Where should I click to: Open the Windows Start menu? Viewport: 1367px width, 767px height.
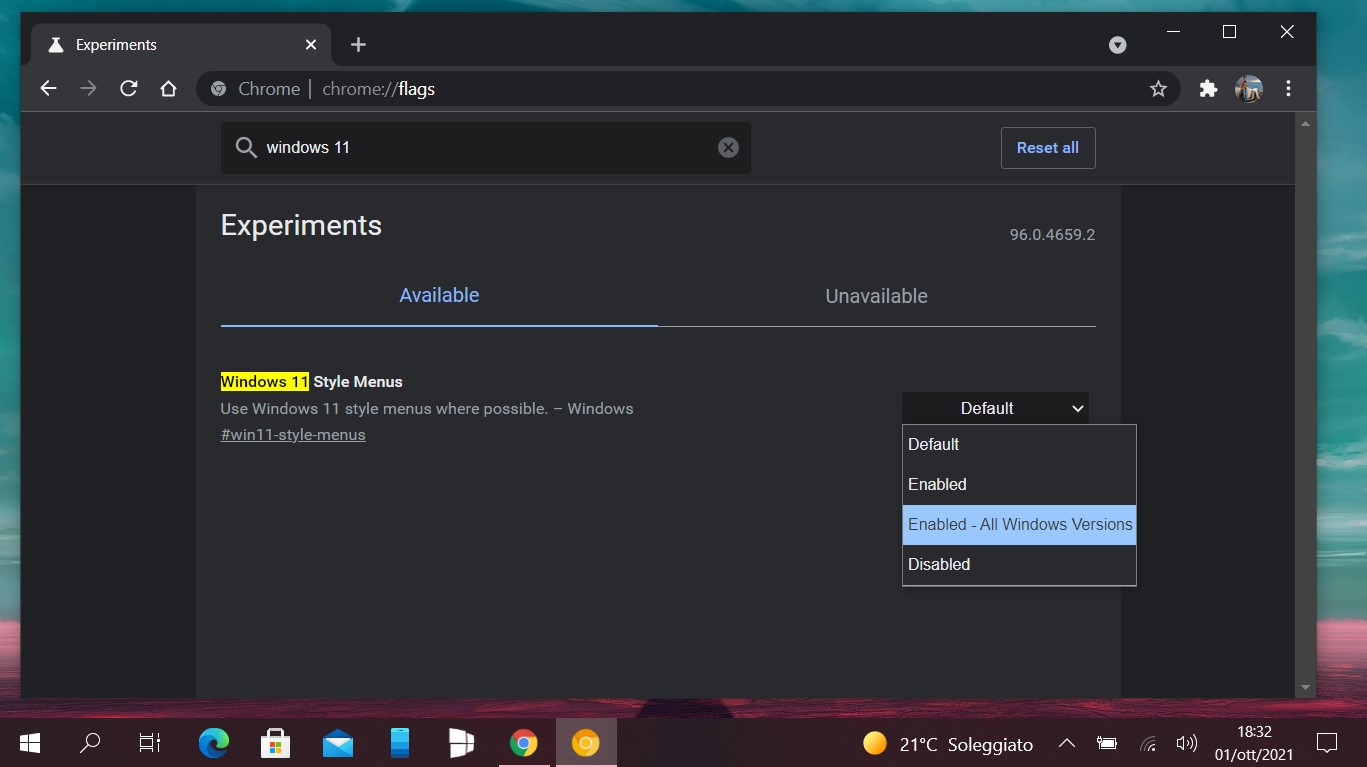click(30, 743)
